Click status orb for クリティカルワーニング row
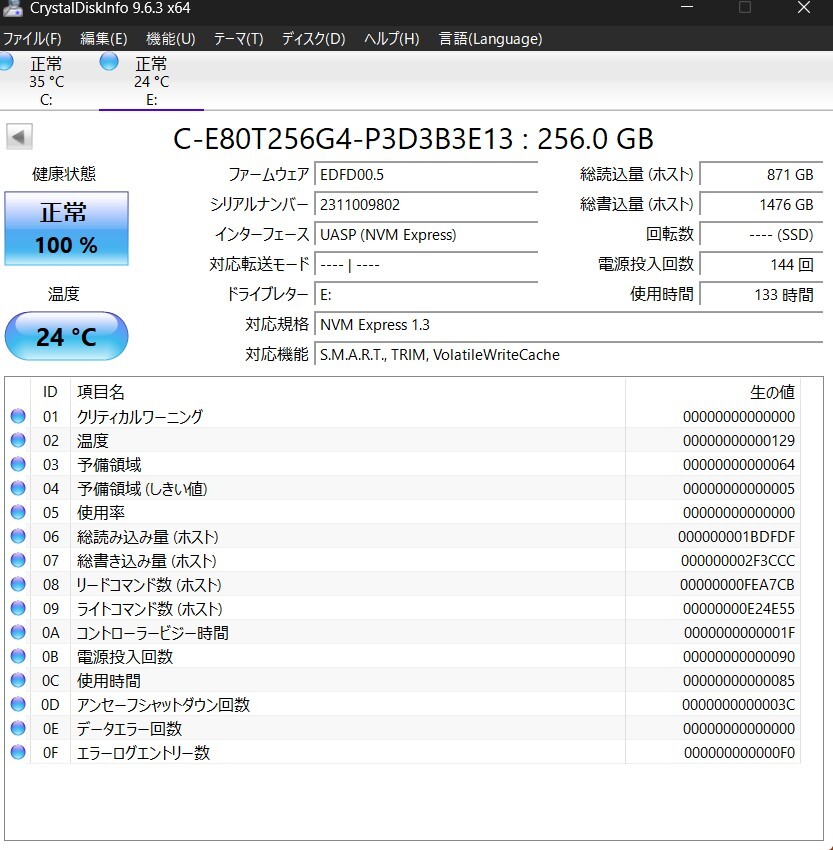The height and width of the screenshot is (850, 833). 18,417
